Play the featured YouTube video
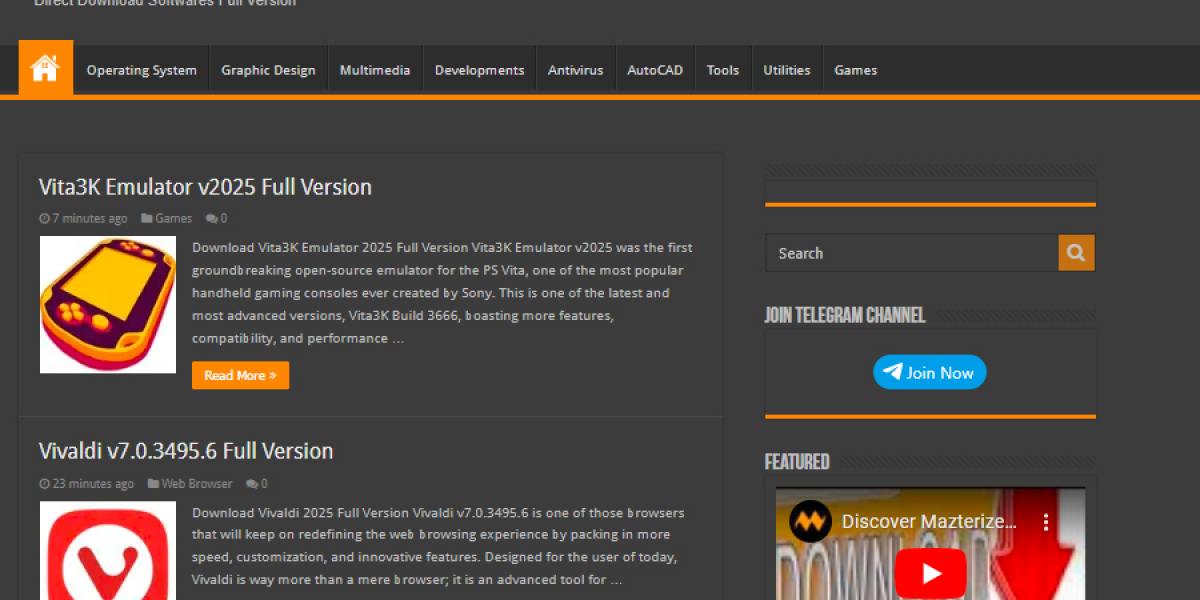The width and height of the screenshot is (1200, 600). click(x=930, y=573)
